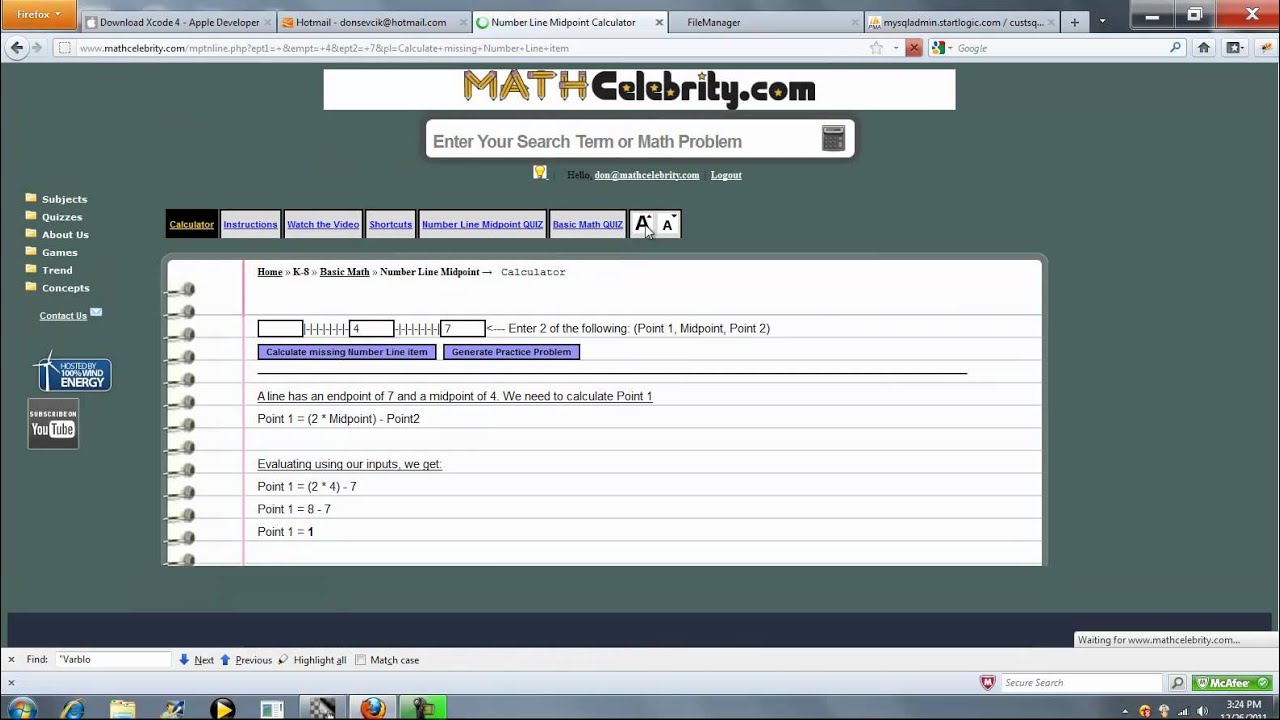Screen dimensions: 1280x720
Task: Open Windows Explorer folder on taskbar
Action: tap(122, 708)
